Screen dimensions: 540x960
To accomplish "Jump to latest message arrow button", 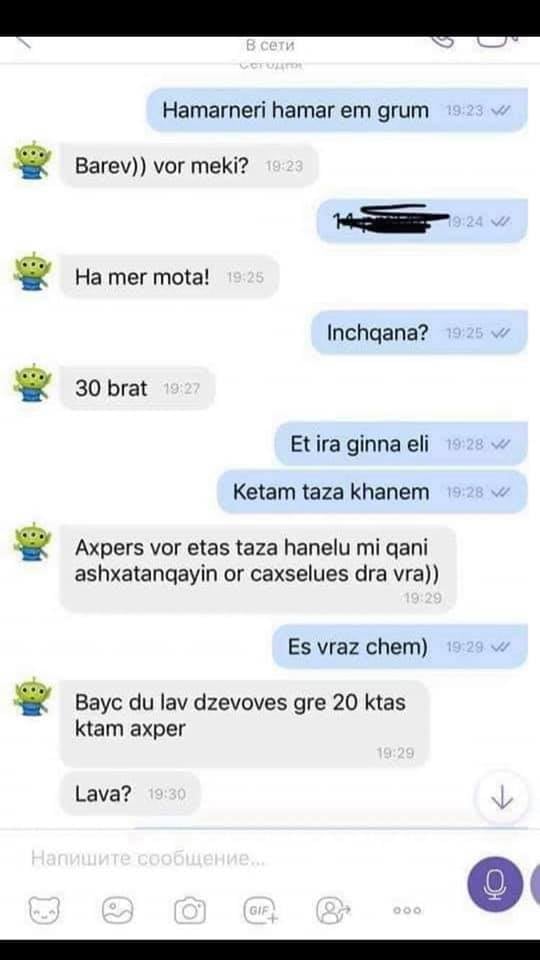I will click(x=502, y=798).
